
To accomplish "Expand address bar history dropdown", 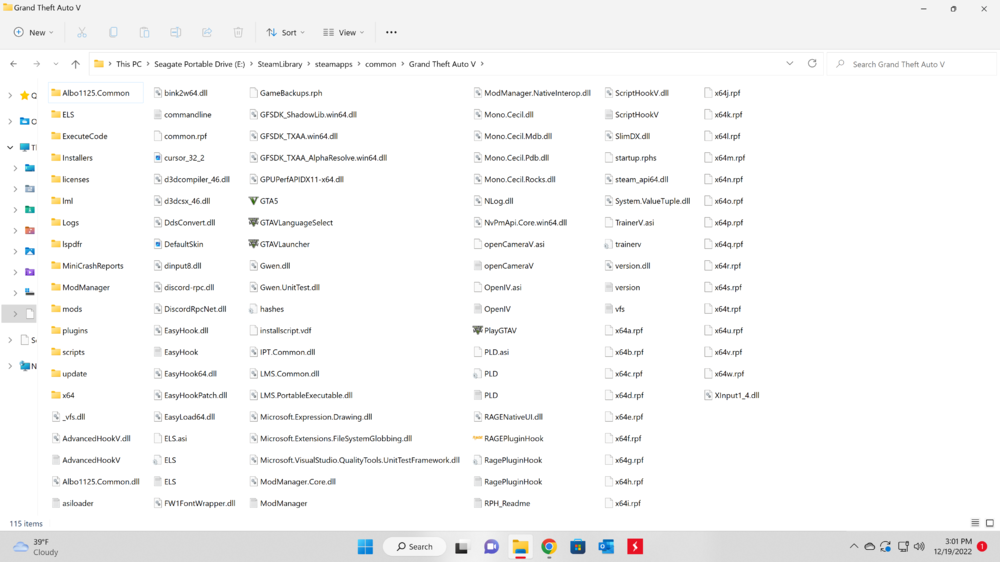I will [x=790, y=64].
